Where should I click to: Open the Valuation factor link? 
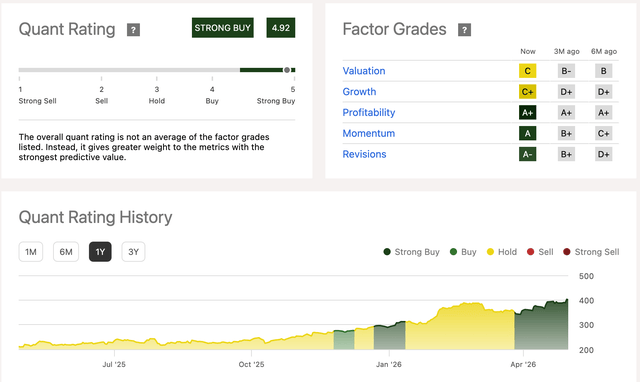(x=364, y=71)
